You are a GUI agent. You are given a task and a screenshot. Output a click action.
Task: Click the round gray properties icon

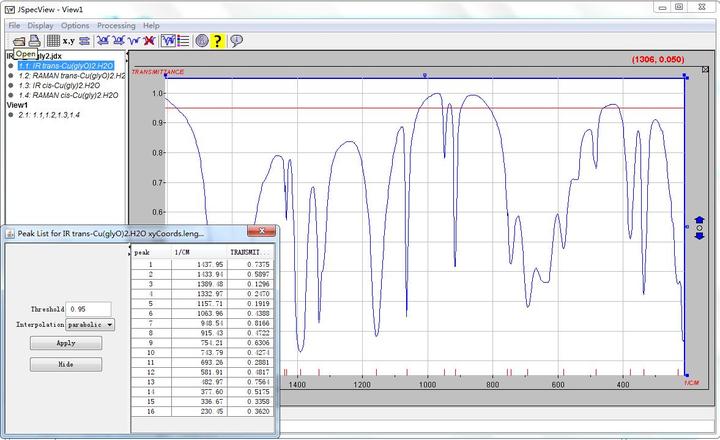201,41
